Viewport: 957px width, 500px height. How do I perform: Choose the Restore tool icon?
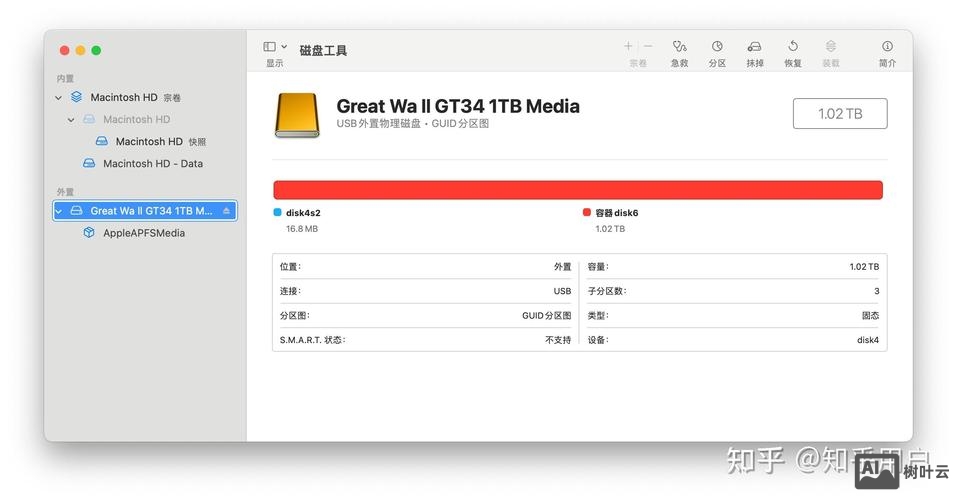(793, 46)
